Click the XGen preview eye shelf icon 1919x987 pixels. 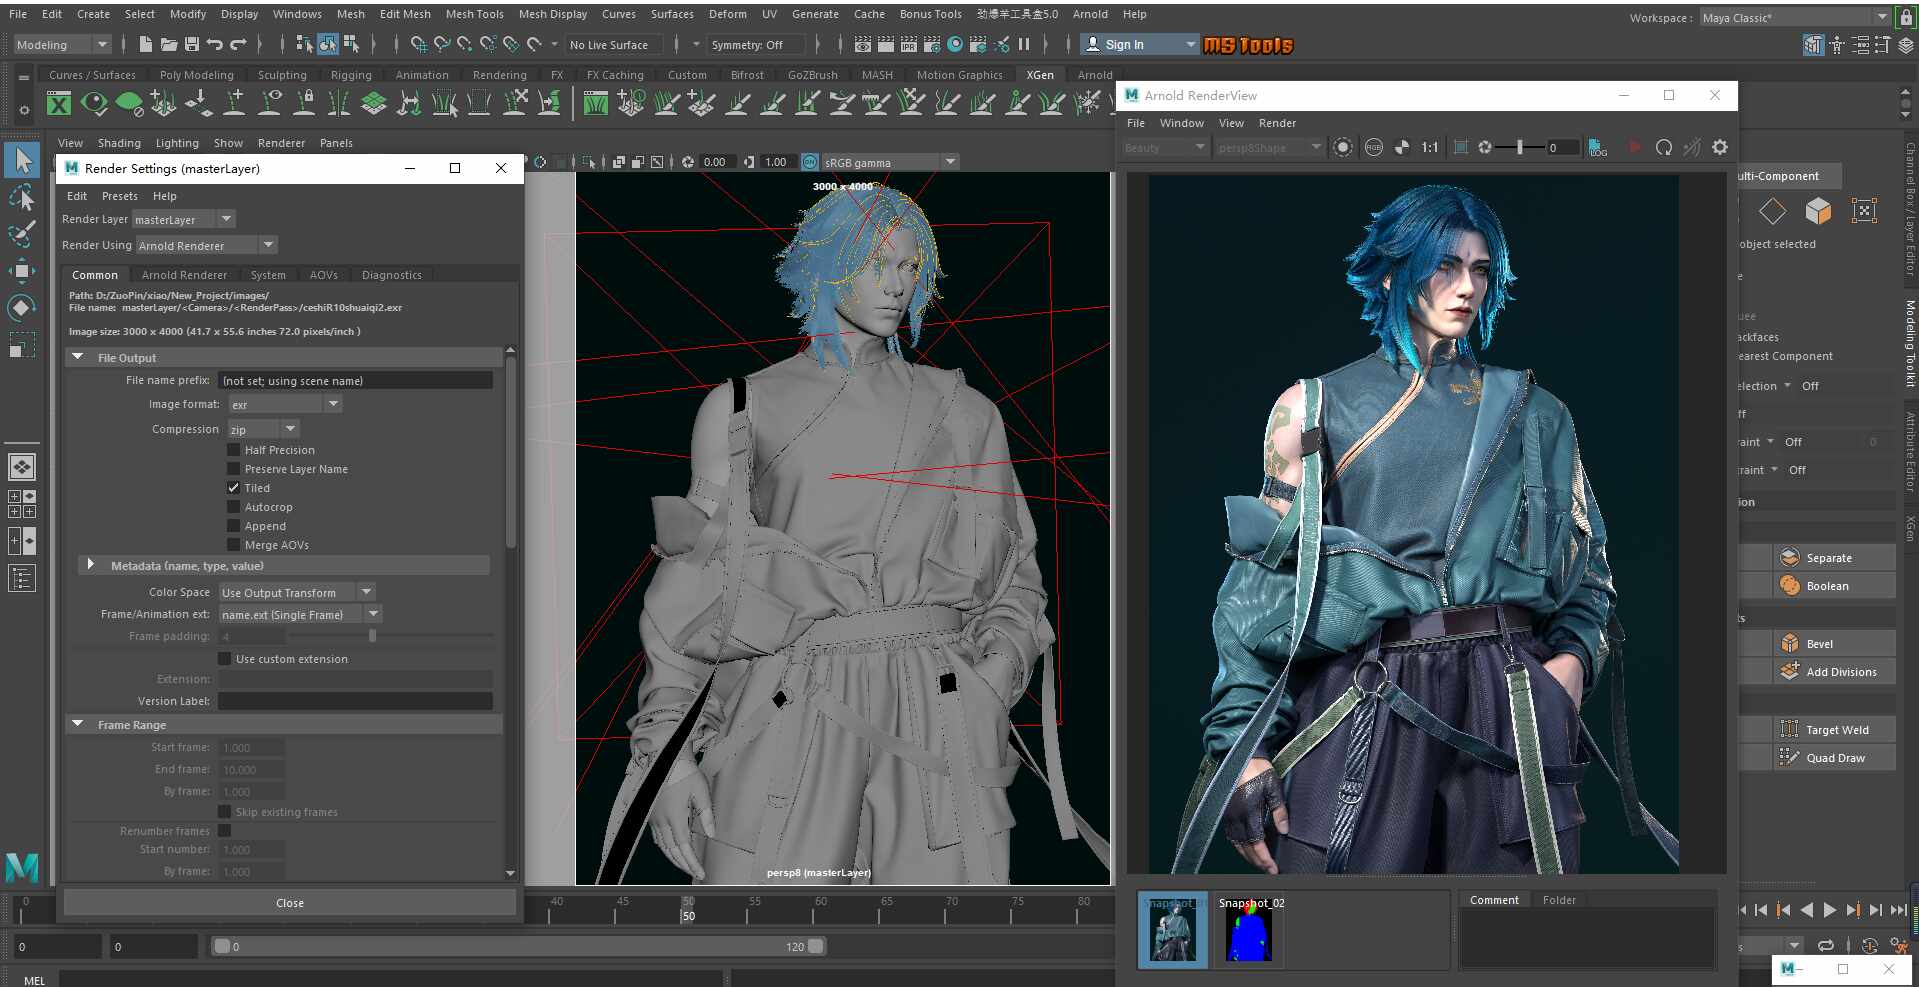click(94, 103)
